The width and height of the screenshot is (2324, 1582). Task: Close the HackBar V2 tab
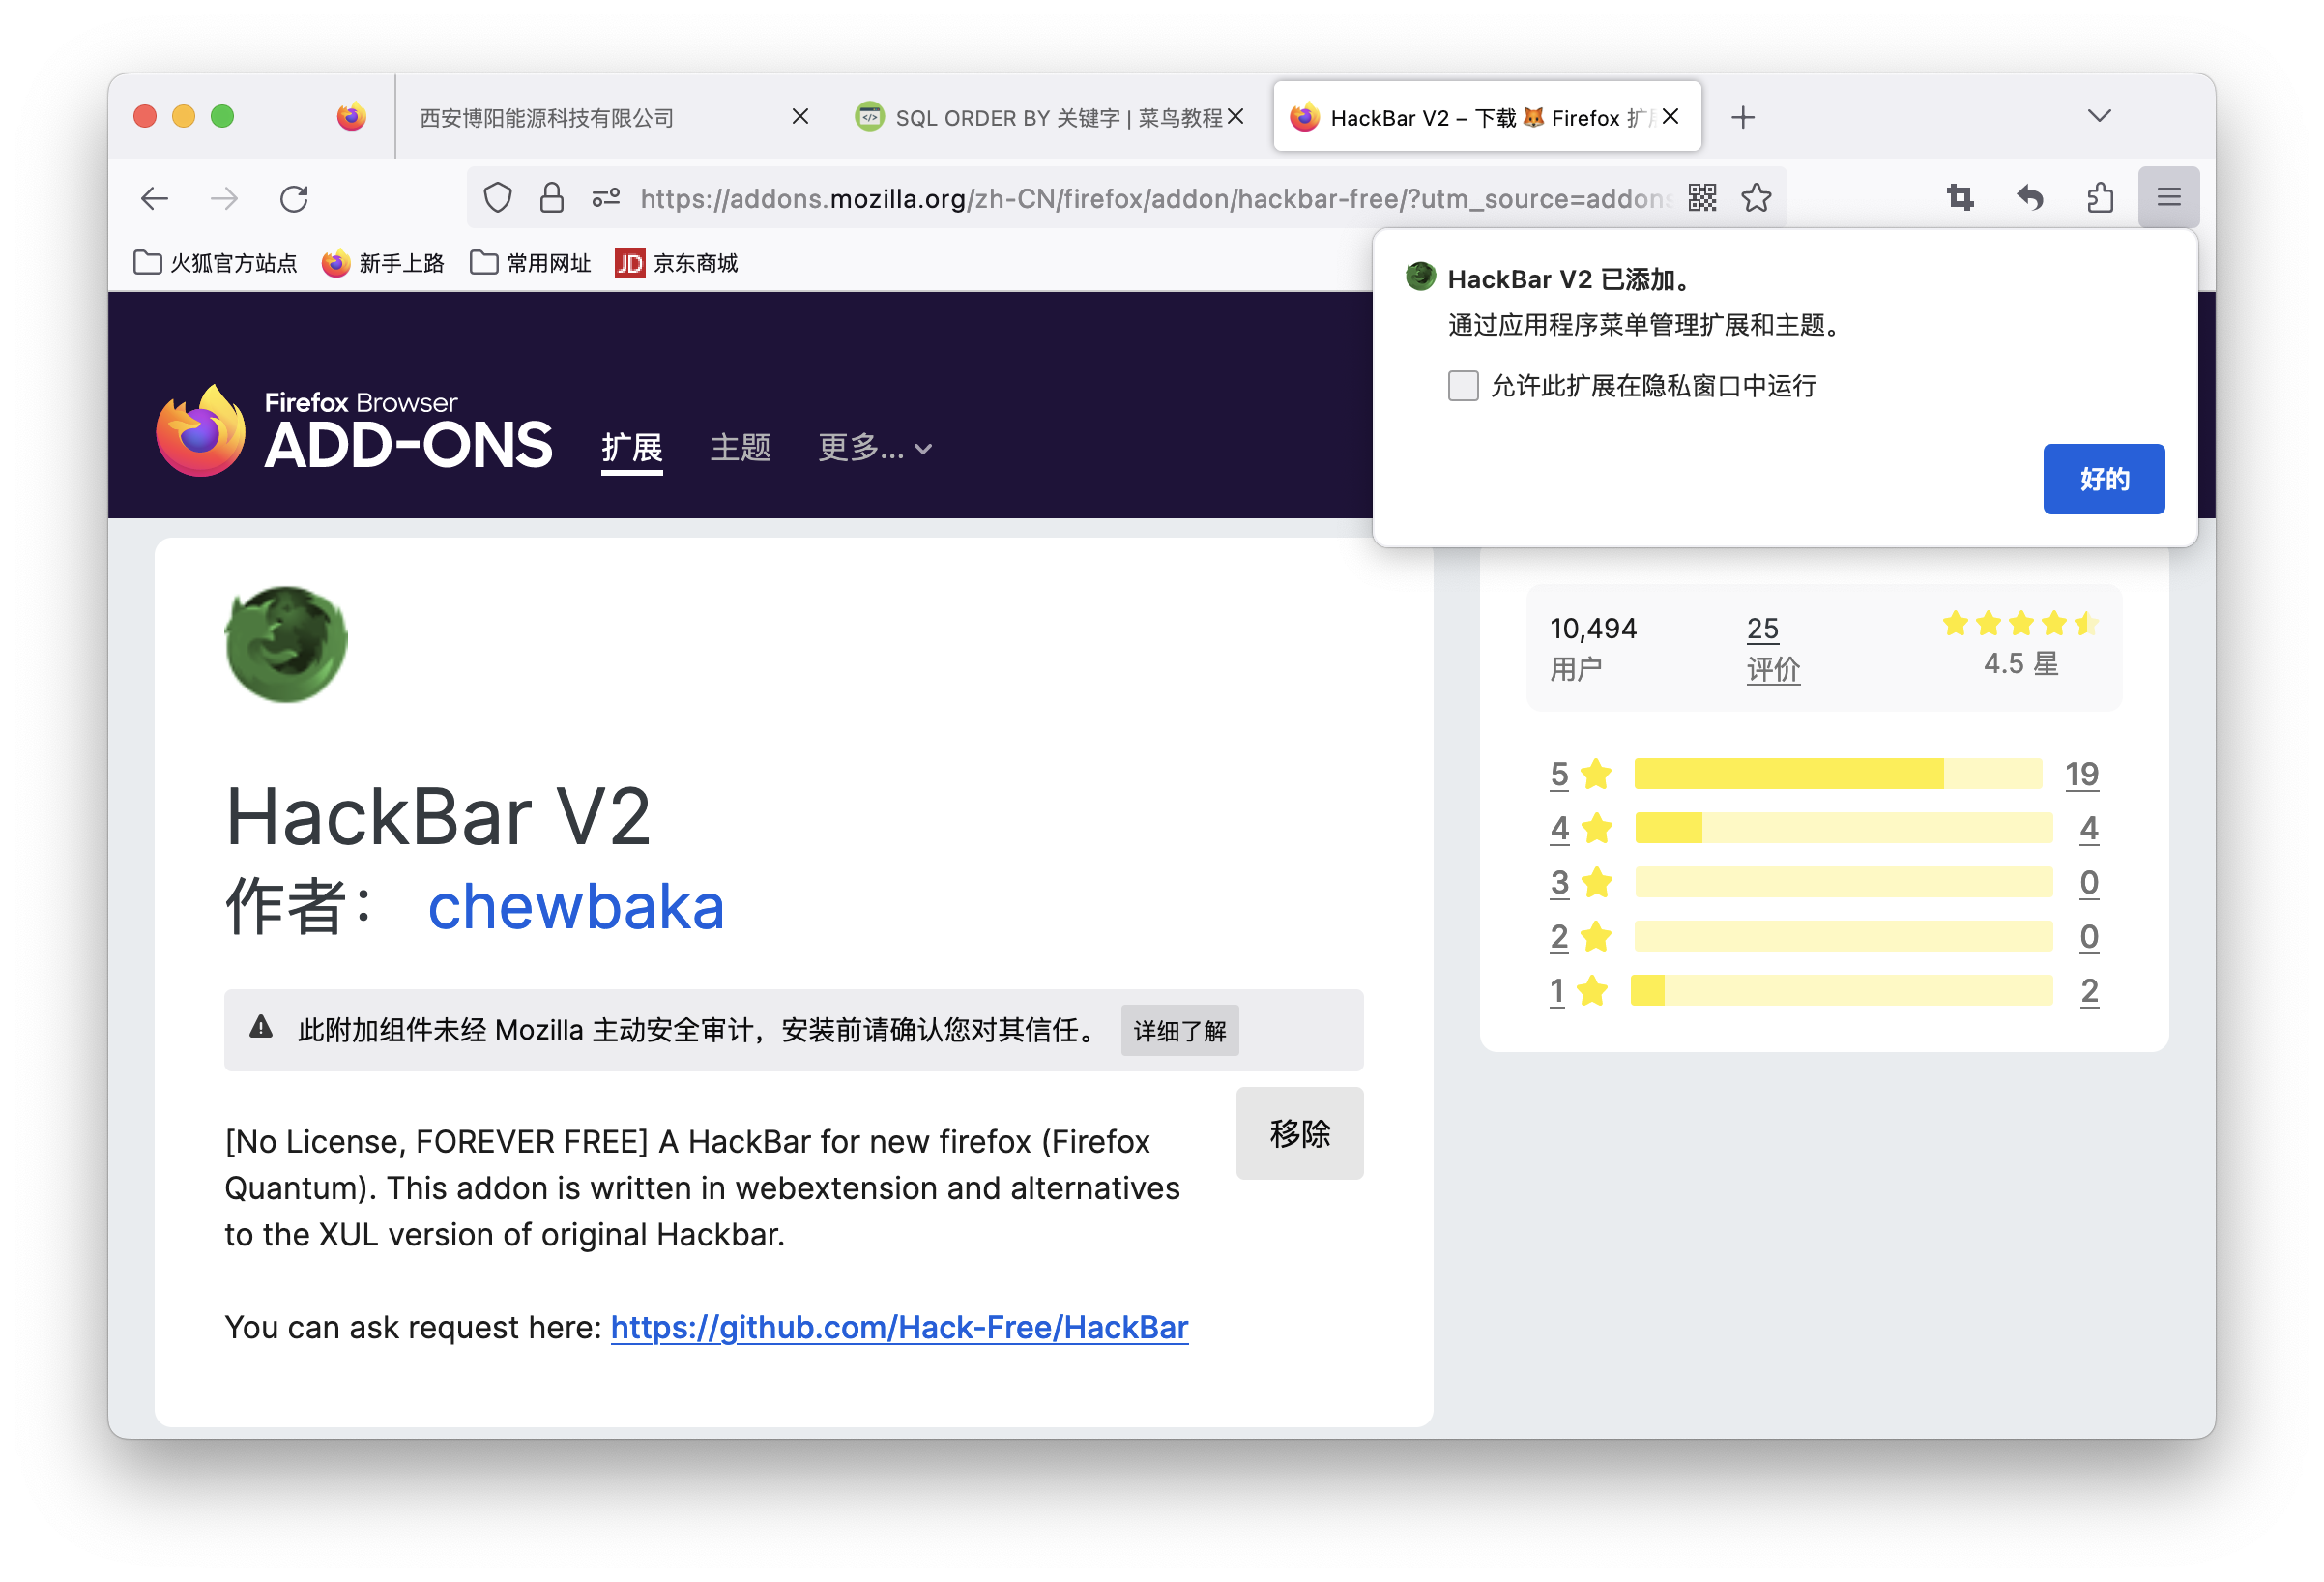[1670, 117]
